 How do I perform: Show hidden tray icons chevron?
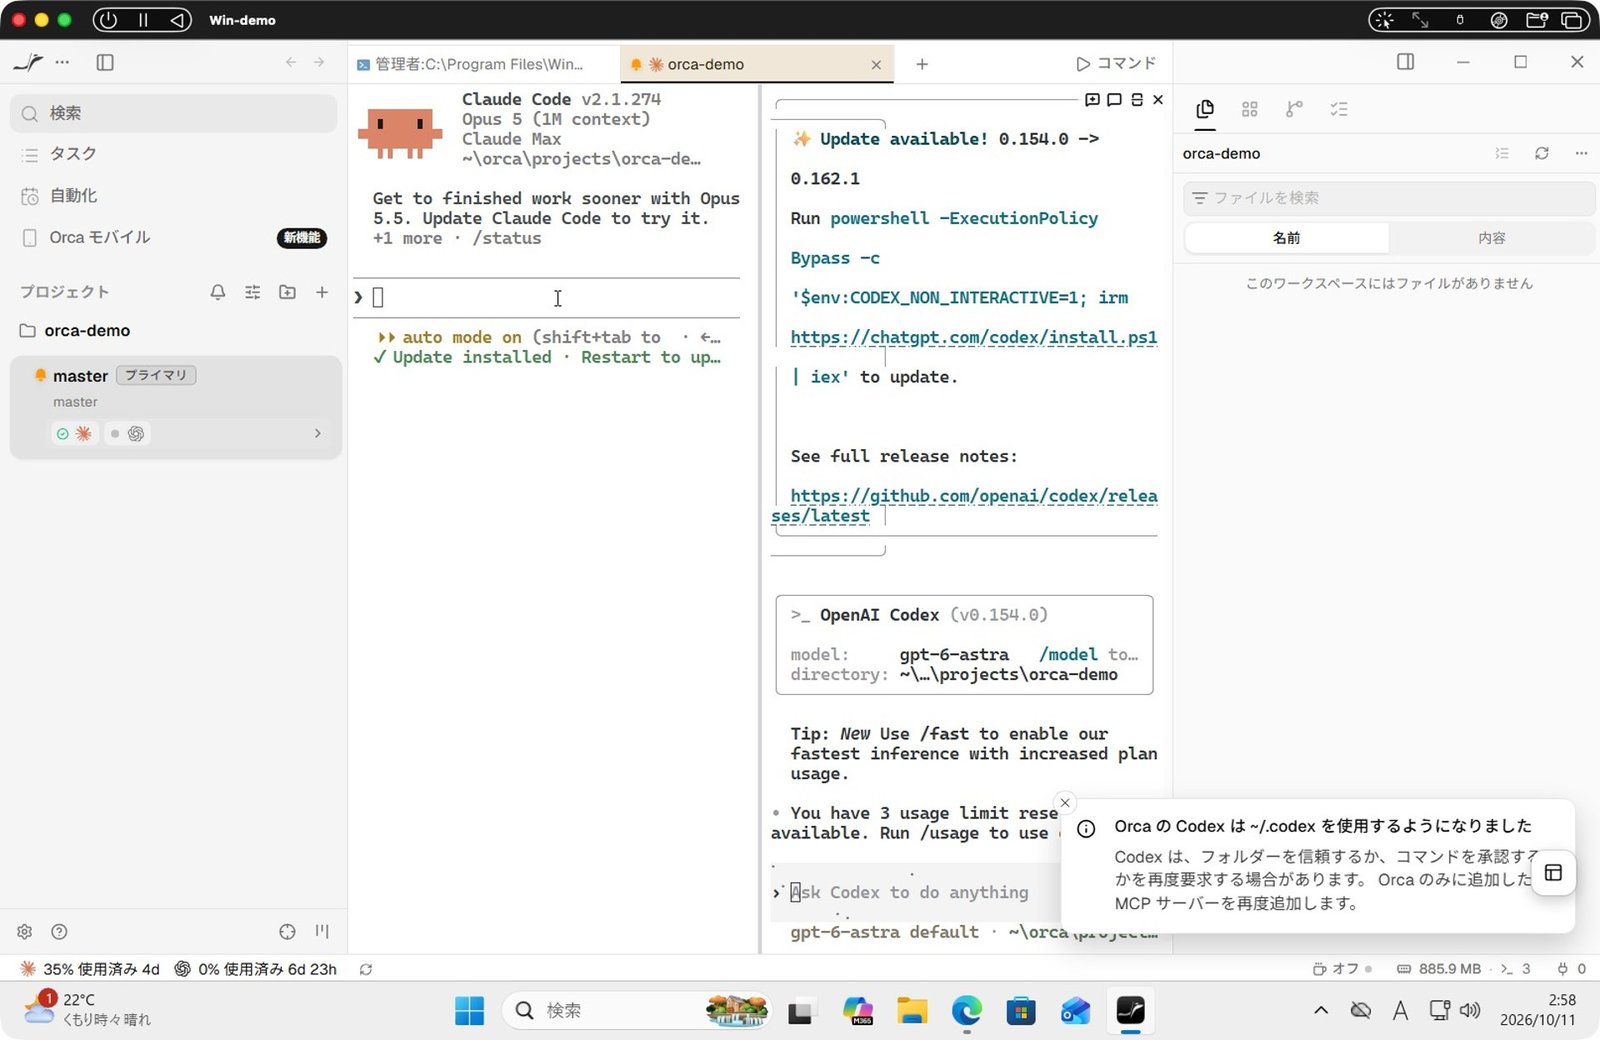(1321, 1011)
